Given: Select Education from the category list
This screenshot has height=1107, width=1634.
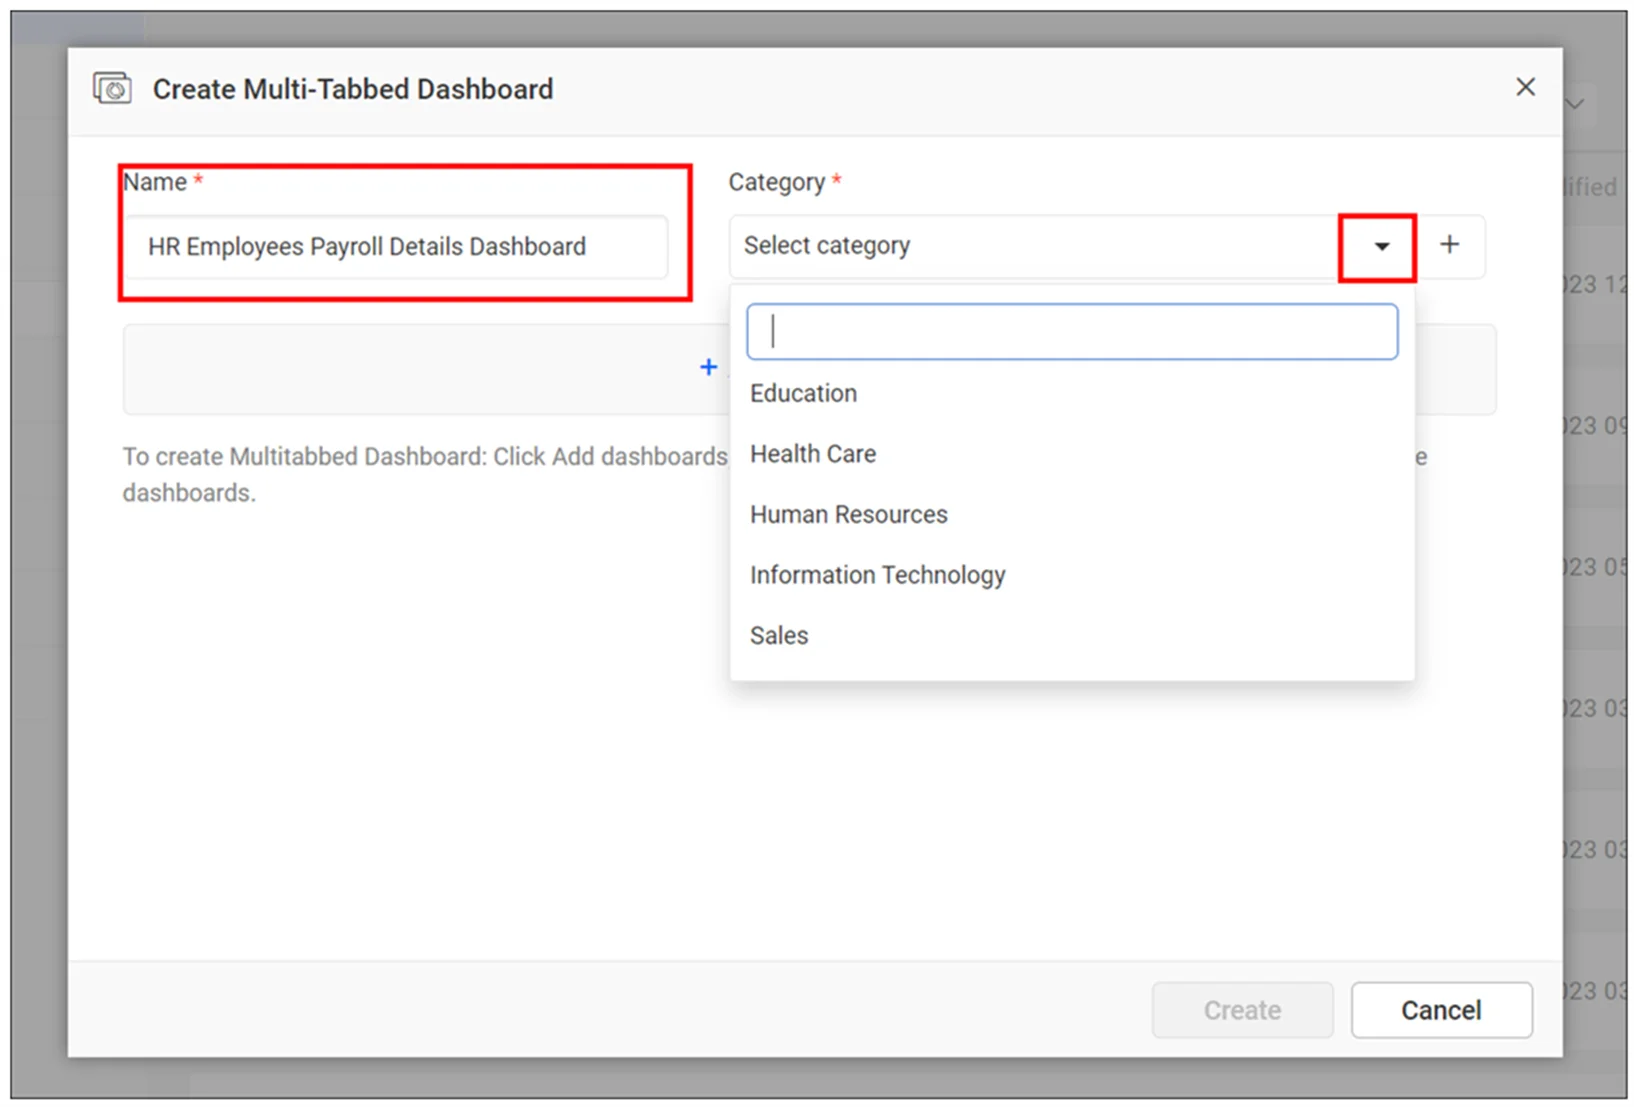Looking at the screenshot, I should pos(803,393).
